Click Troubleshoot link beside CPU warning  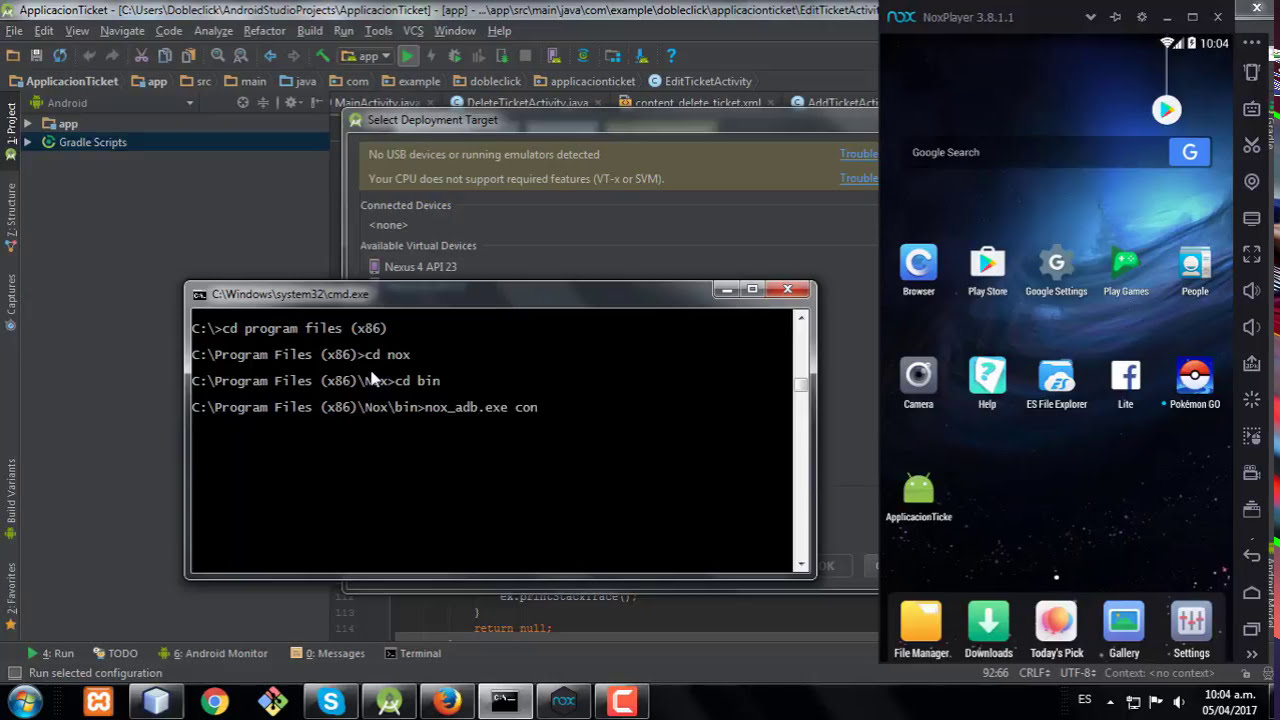(x=859, y=178)
